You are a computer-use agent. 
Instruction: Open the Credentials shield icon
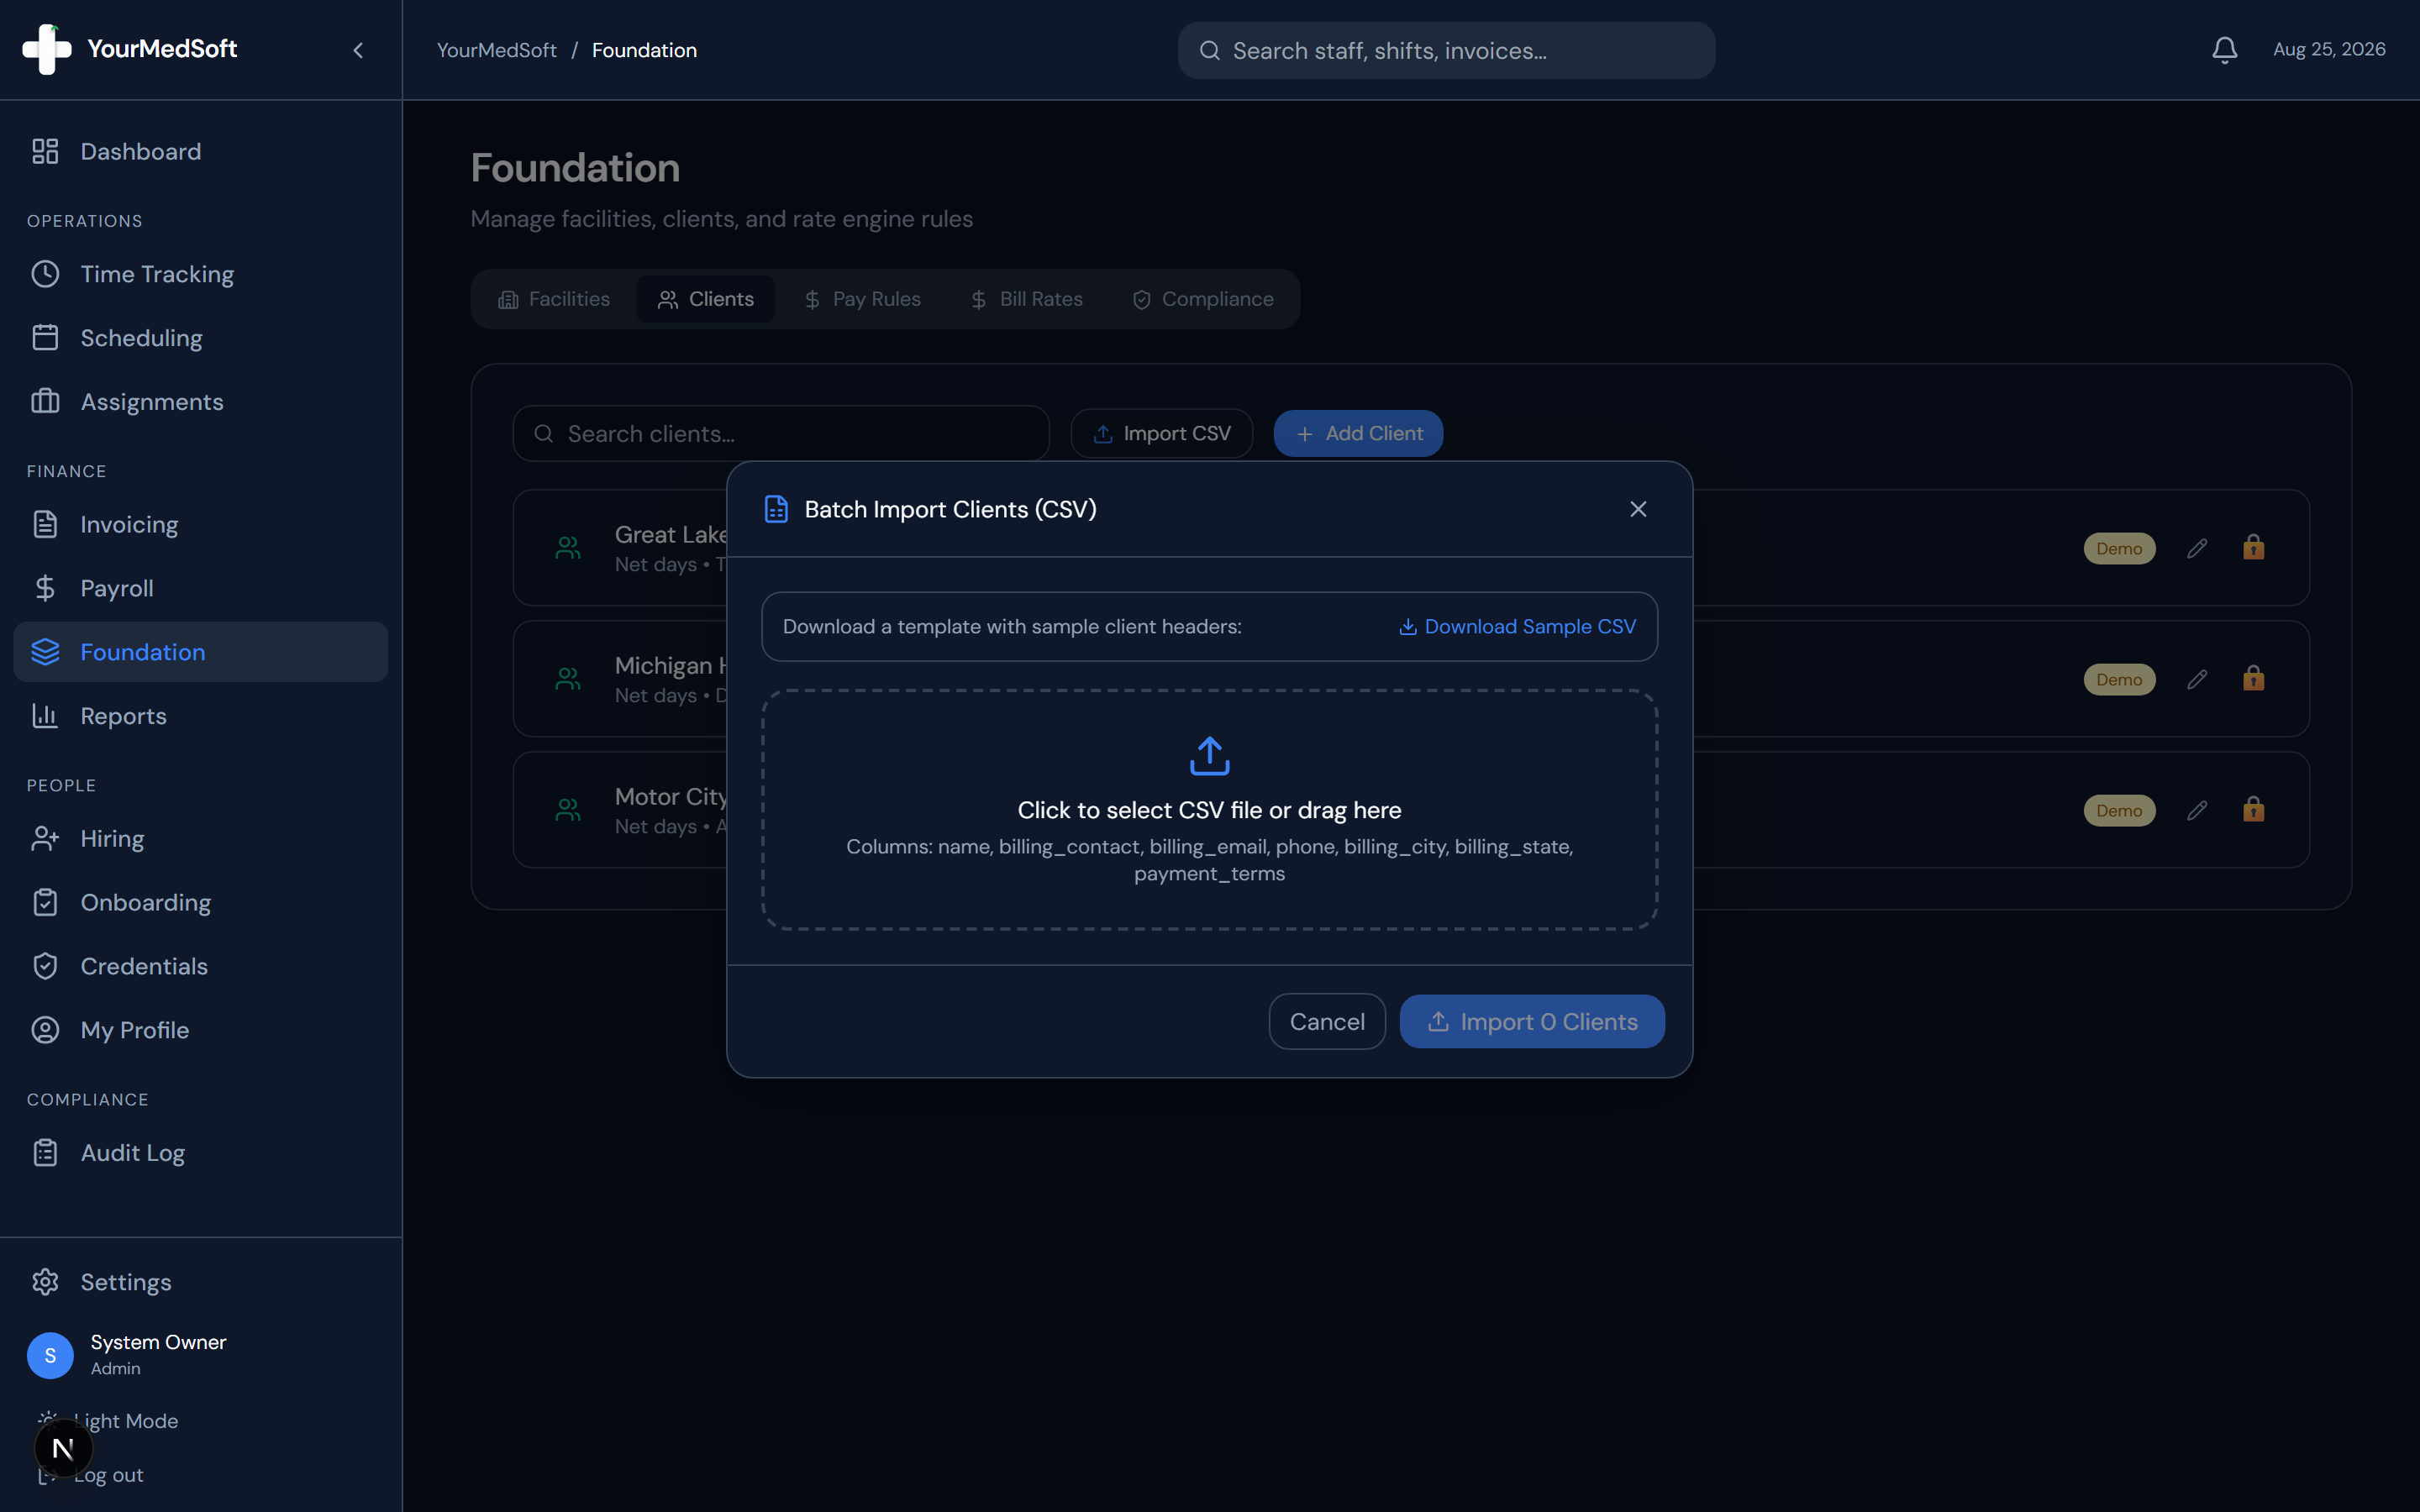coord(45,966)
